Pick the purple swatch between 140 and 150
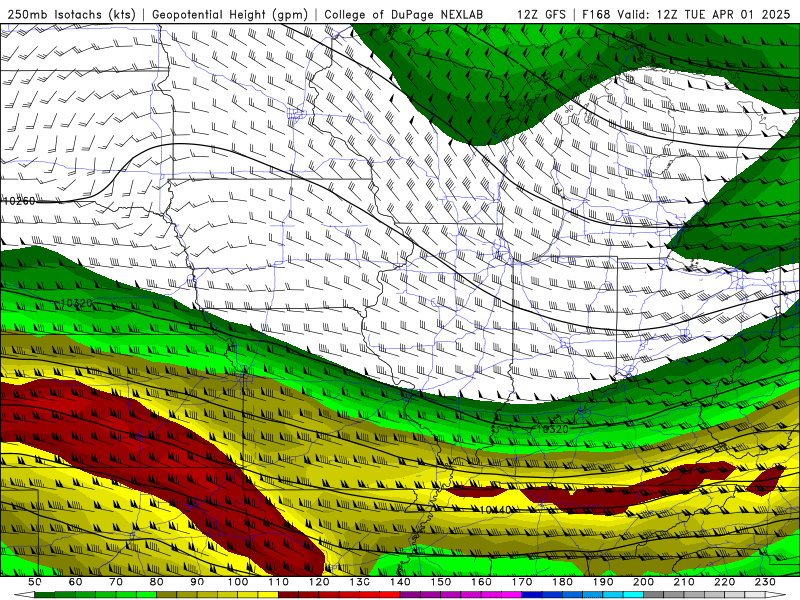This screenshot has height=600, width=800. [x=411, y=595]
